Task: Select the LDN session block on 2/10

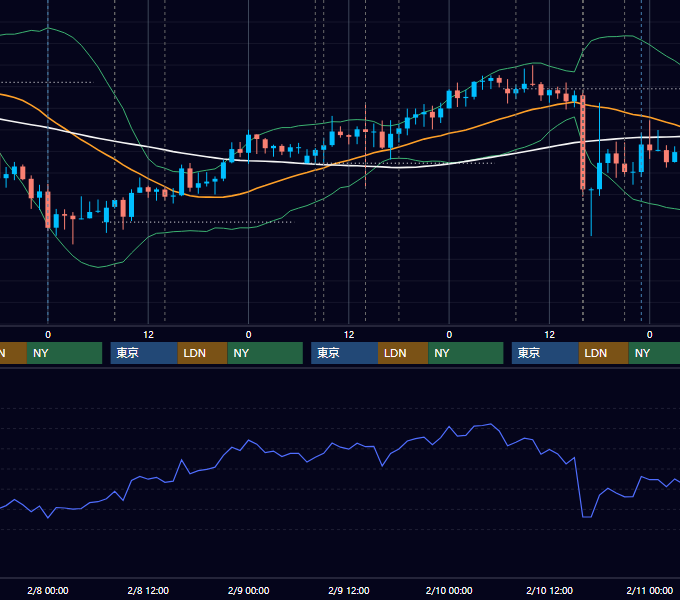Action: [x=604, y=353]
